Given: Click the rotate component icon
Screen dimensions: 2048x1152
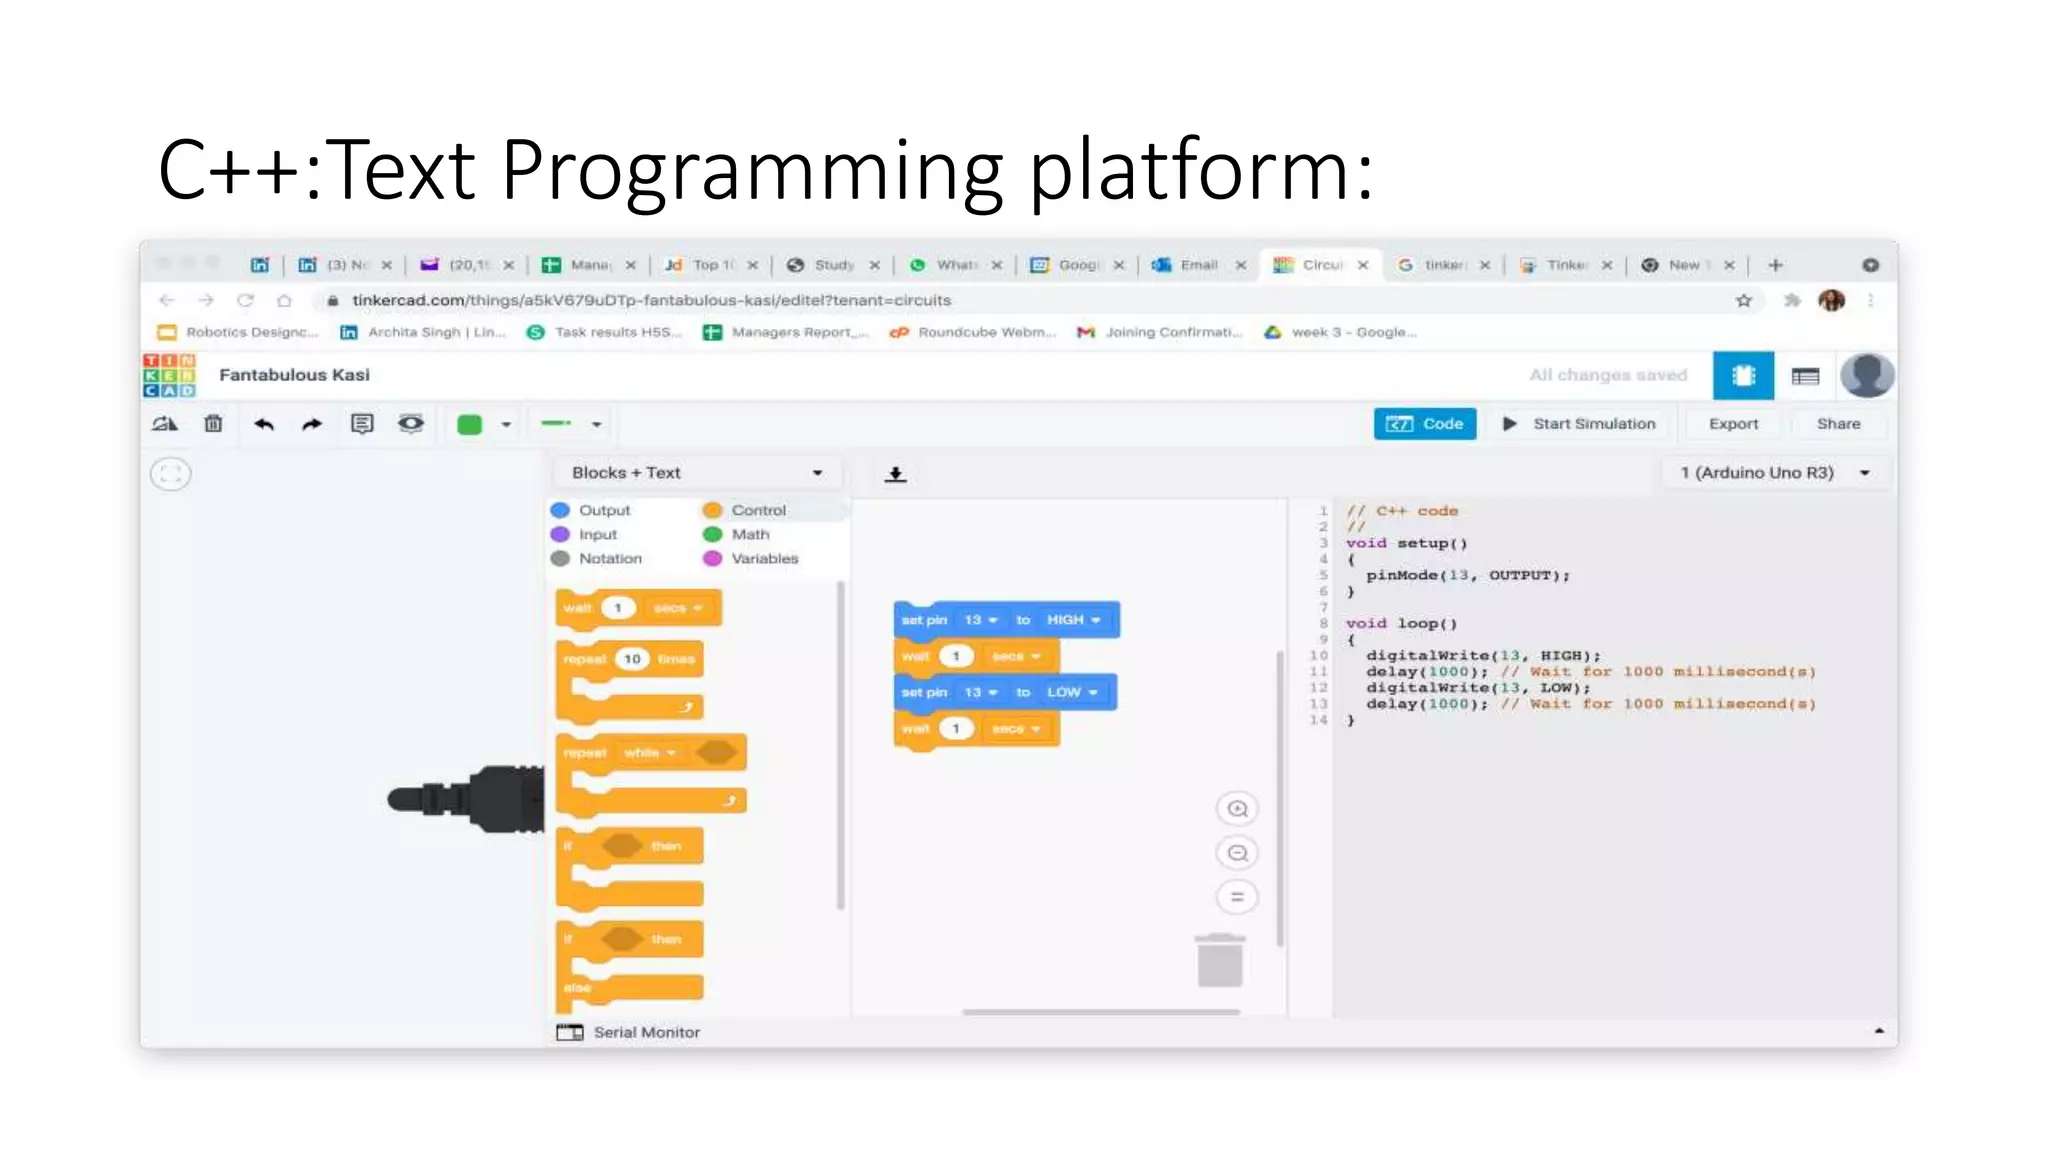Looking at the screenshot, I should click(x=165, y=424).
